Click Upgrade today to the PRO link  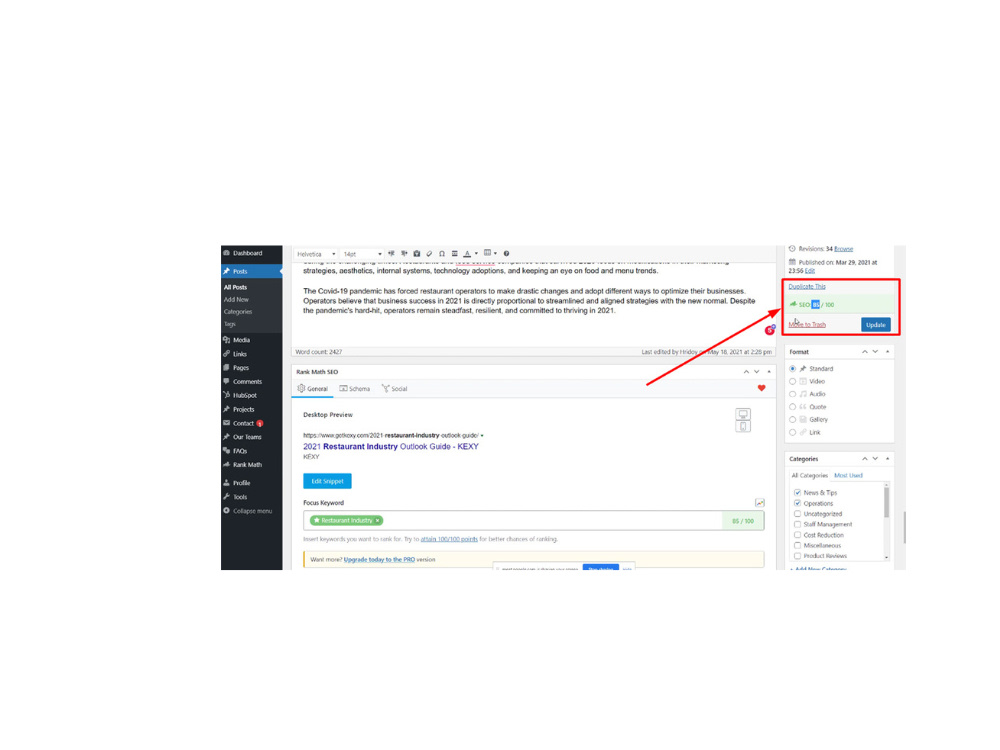coord(379,559)
